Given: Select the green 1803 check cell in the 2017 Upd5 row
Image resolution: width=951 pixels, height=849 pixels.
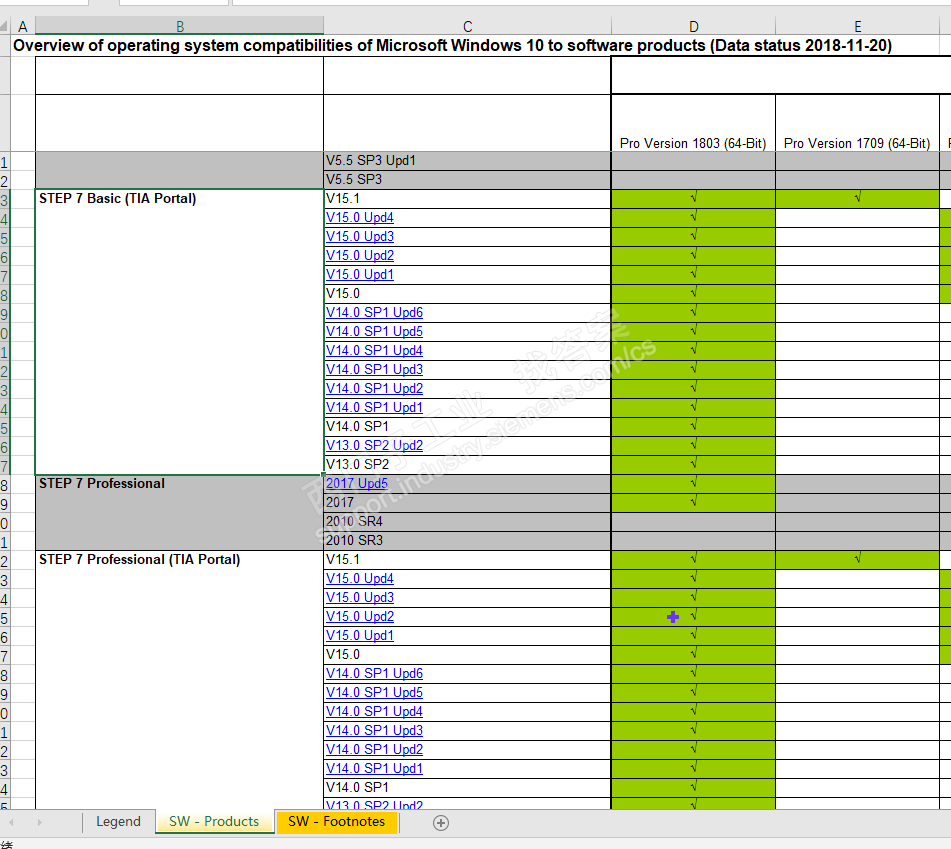Looking at the screenshot, I should (x=693, y=483).
